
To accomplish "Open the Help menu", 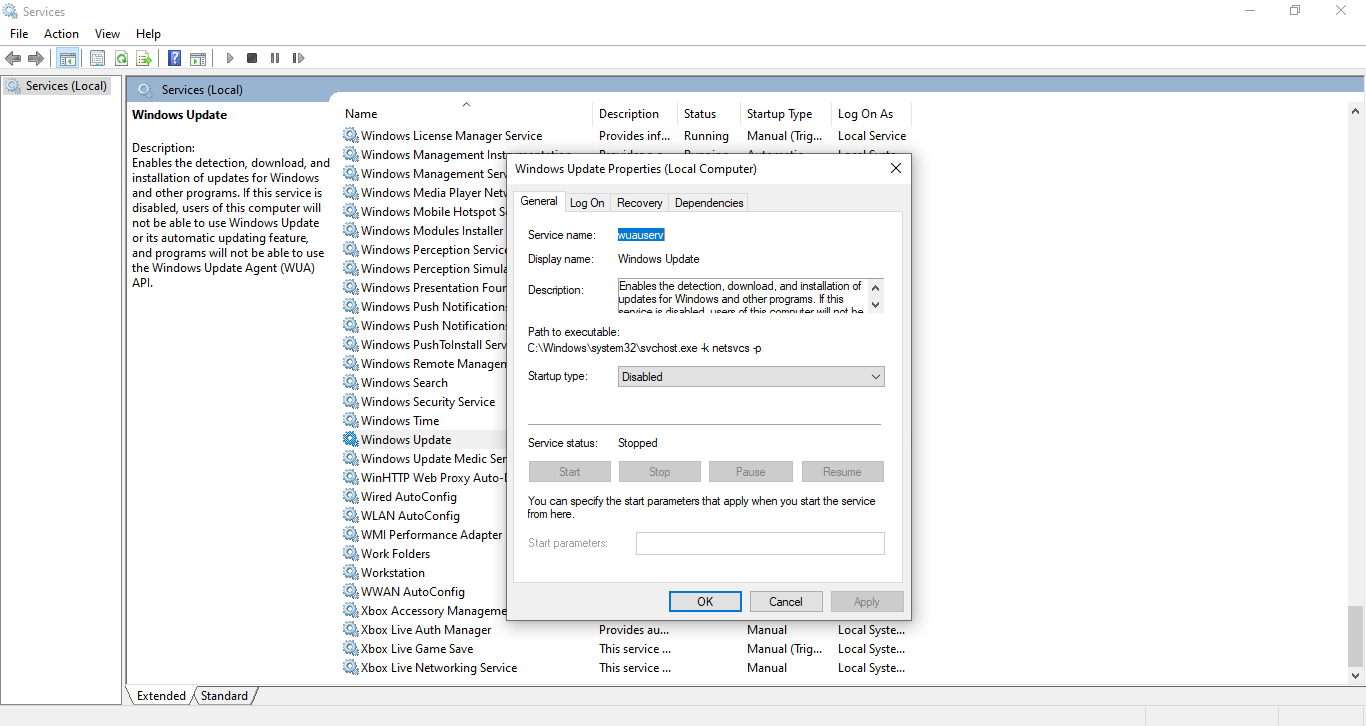I will pyautogui.click(x=148, y=34).
